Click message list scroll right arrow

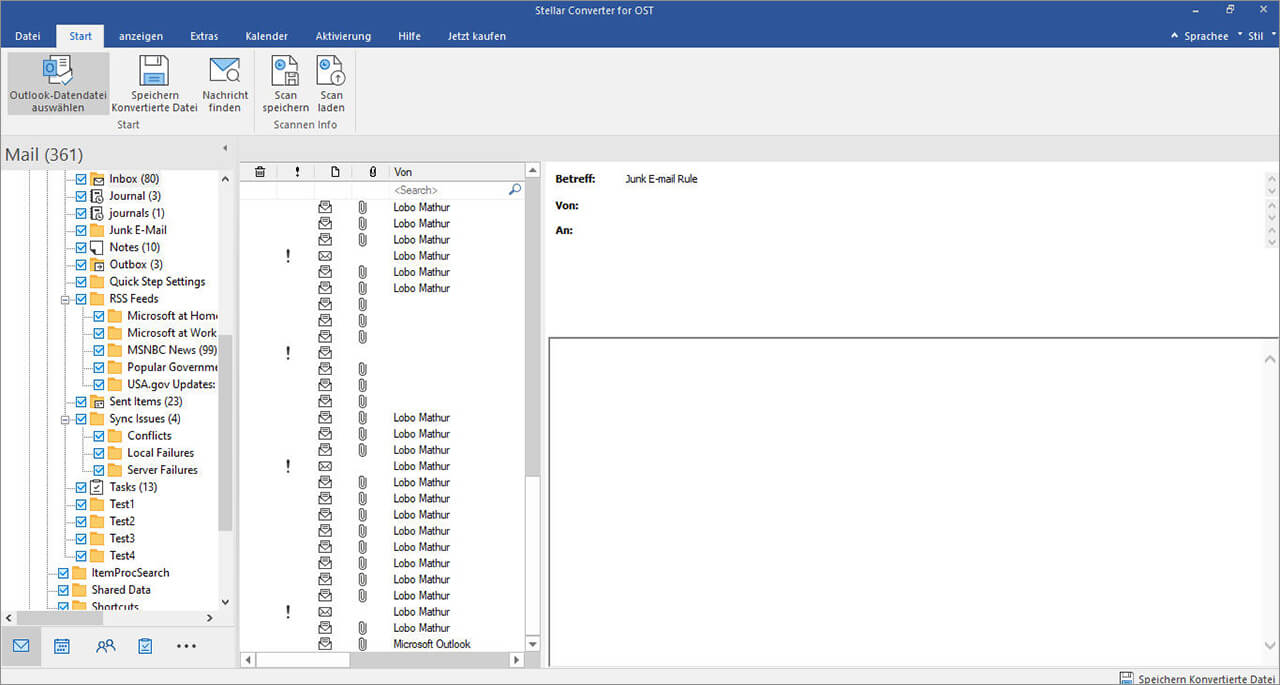tap(517, 660)
